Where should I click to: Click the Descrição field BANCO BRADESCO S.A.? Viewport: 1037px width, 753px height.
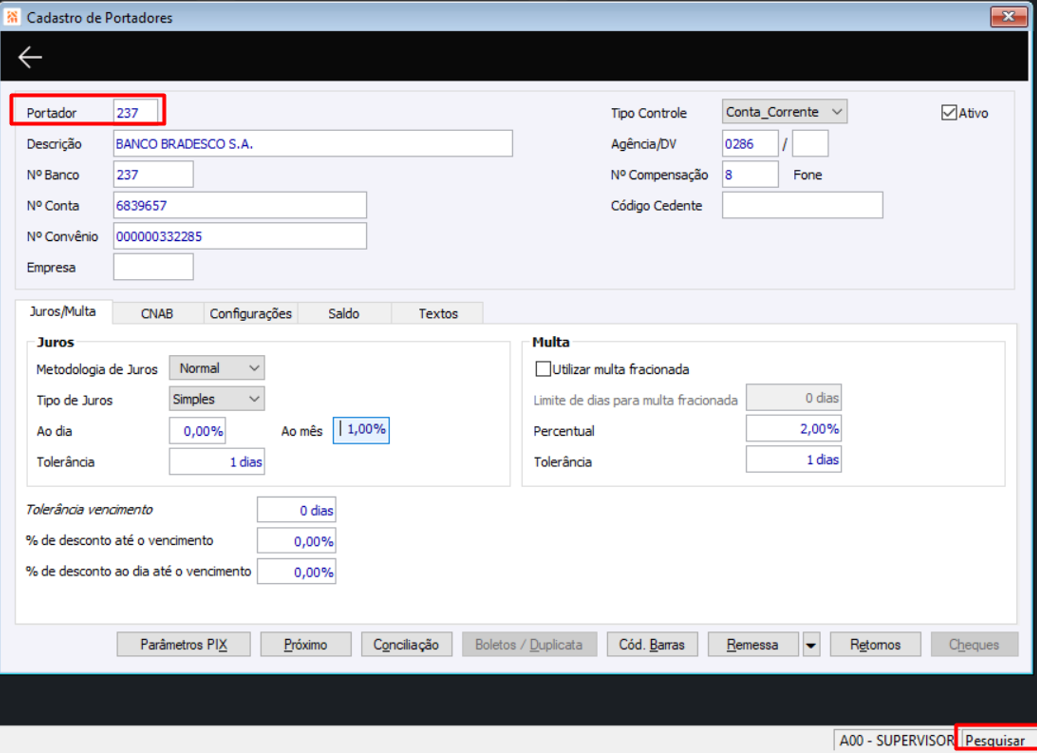tap(313, 143)
